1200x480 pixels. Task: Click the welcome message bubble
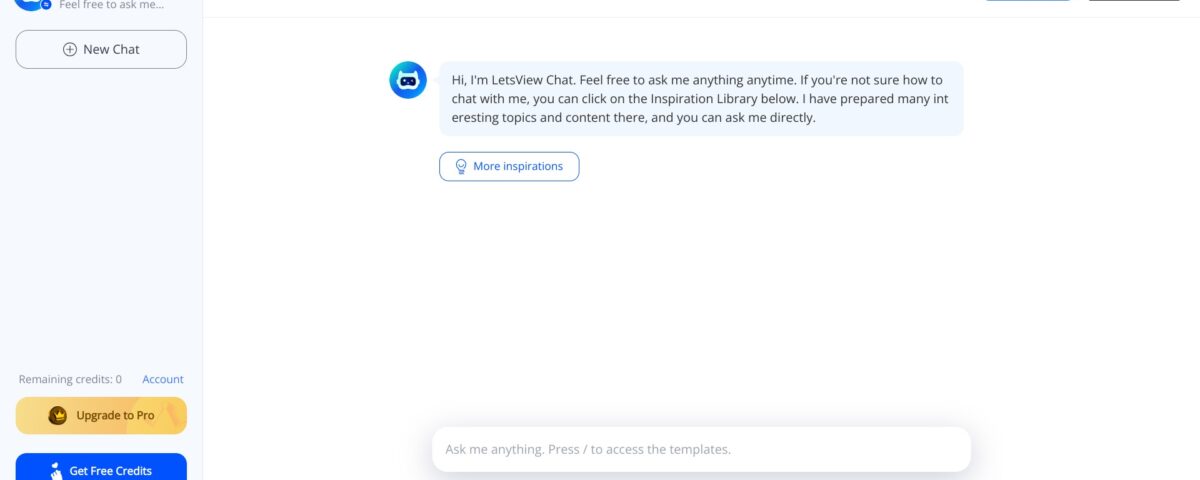pos(701,98)
